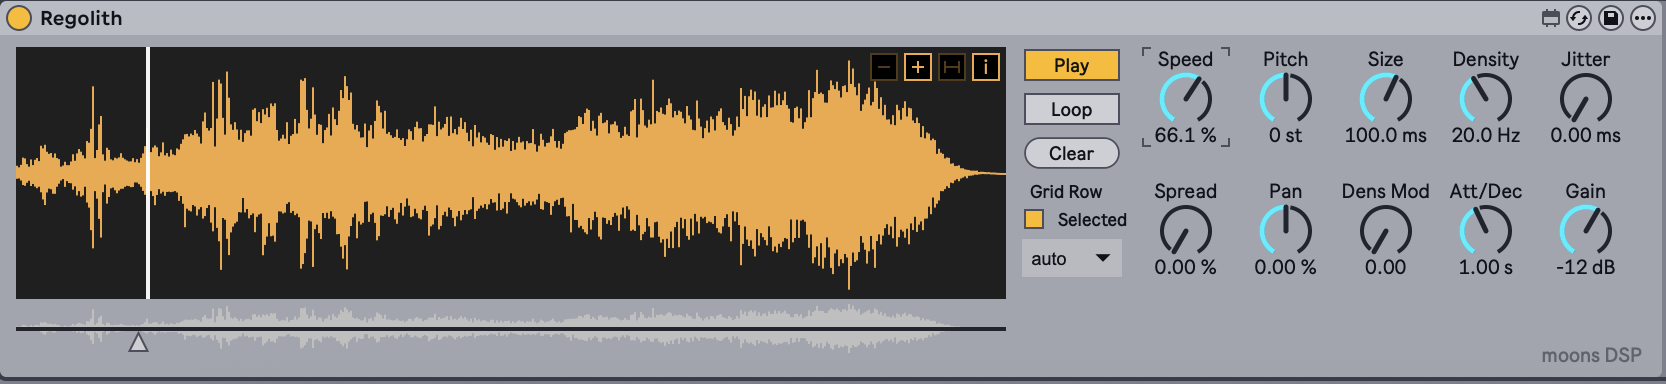Click the Pan knob
This screenshot has height=384, width=1666.
1285,230
